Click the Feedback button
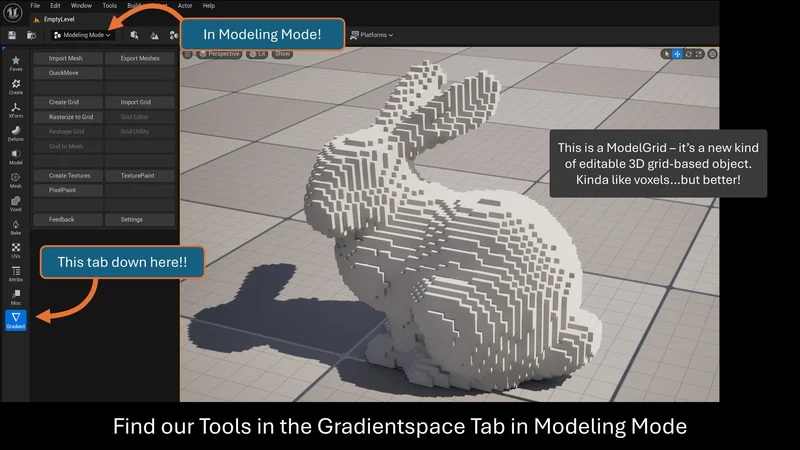This screenshot has height=450, width=800. 68,219
